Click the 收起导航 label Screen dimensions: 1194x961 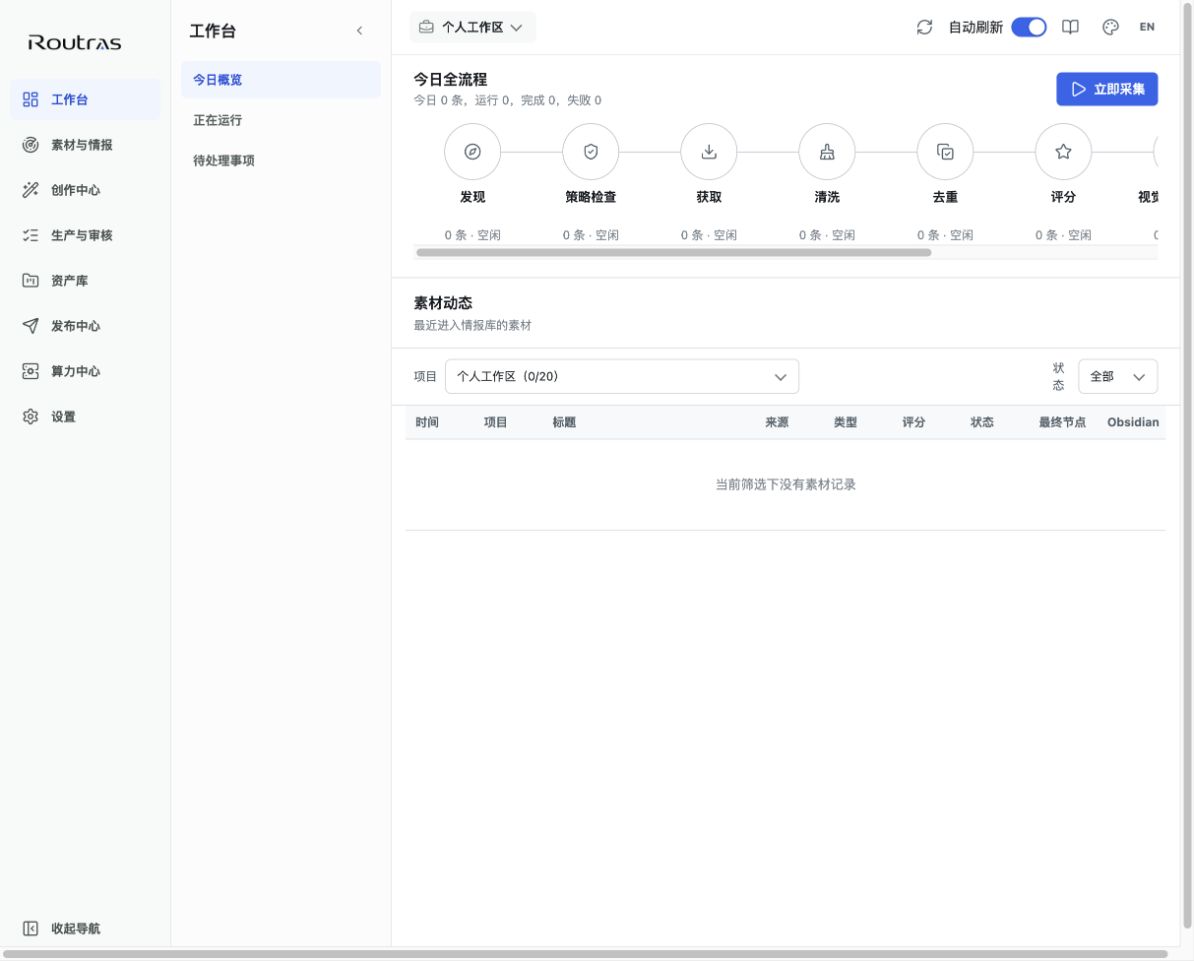pyautogui.click(x=75, y=928)
